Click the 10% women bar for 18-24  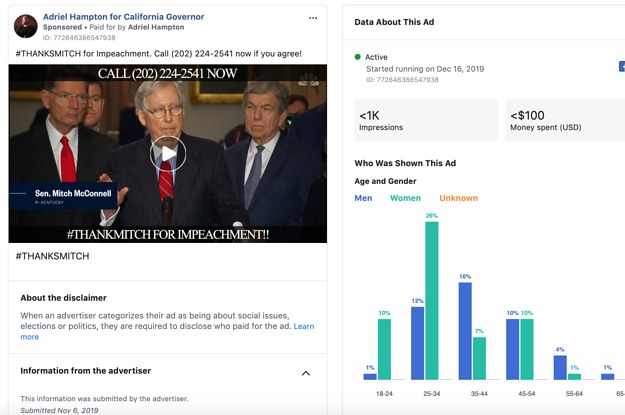click(x=384, y=348)
